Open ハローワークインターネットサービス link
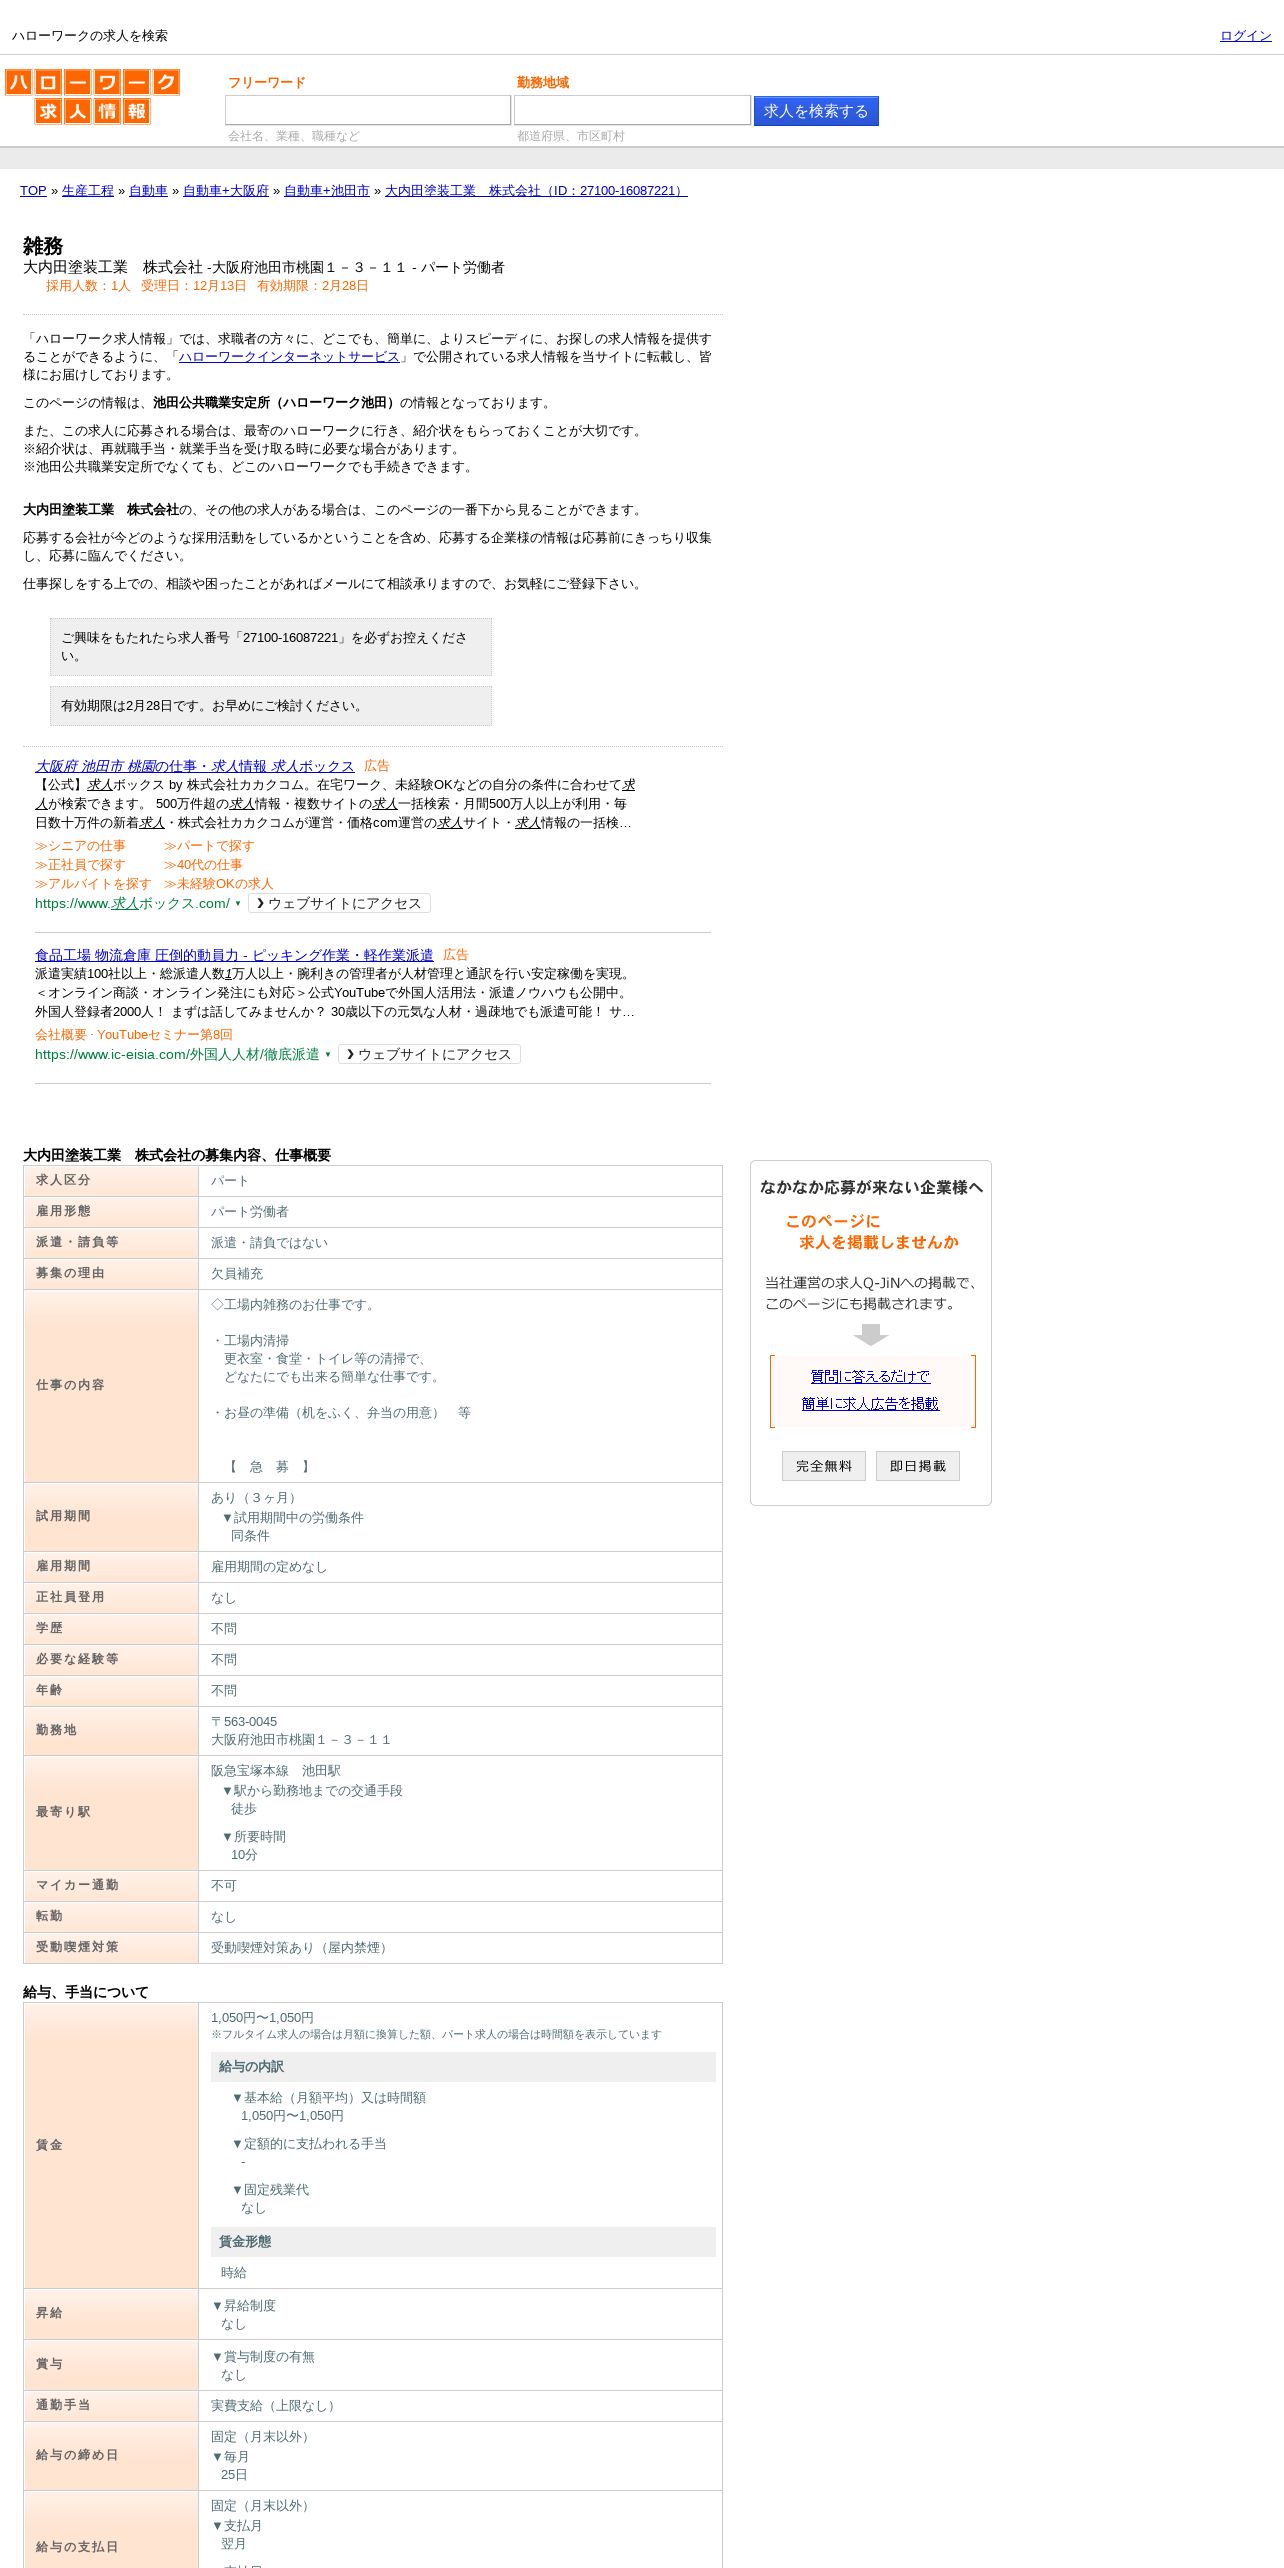 click(289, 357)
